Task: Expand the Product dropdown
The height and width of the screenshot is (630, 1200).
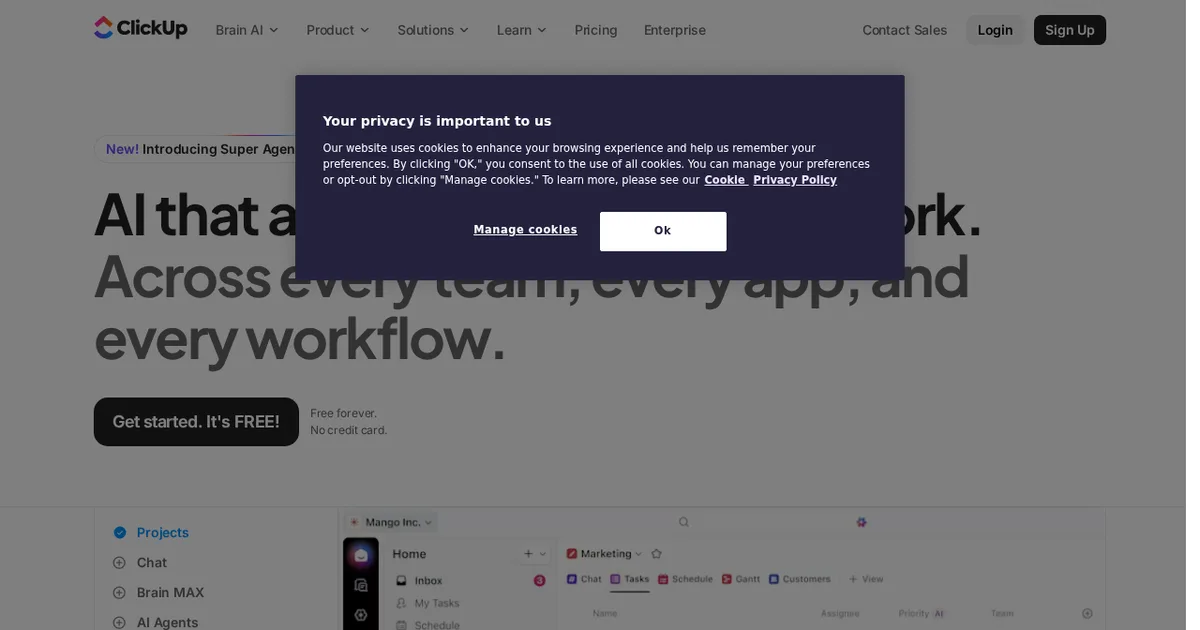Action: [x=338, y=30]
